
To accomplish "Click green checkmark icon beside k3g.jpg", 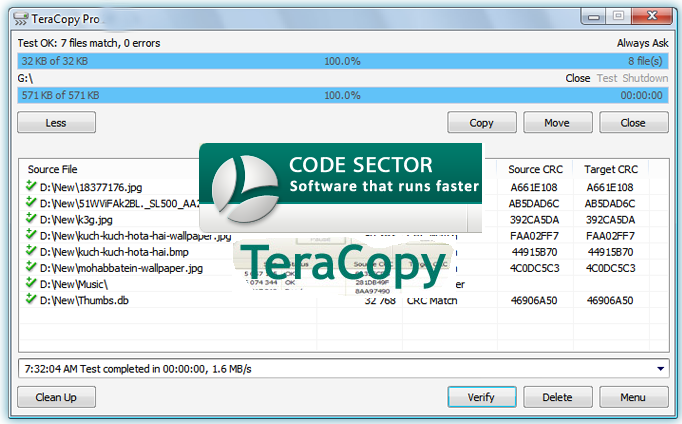I will (x=31, y=218).
